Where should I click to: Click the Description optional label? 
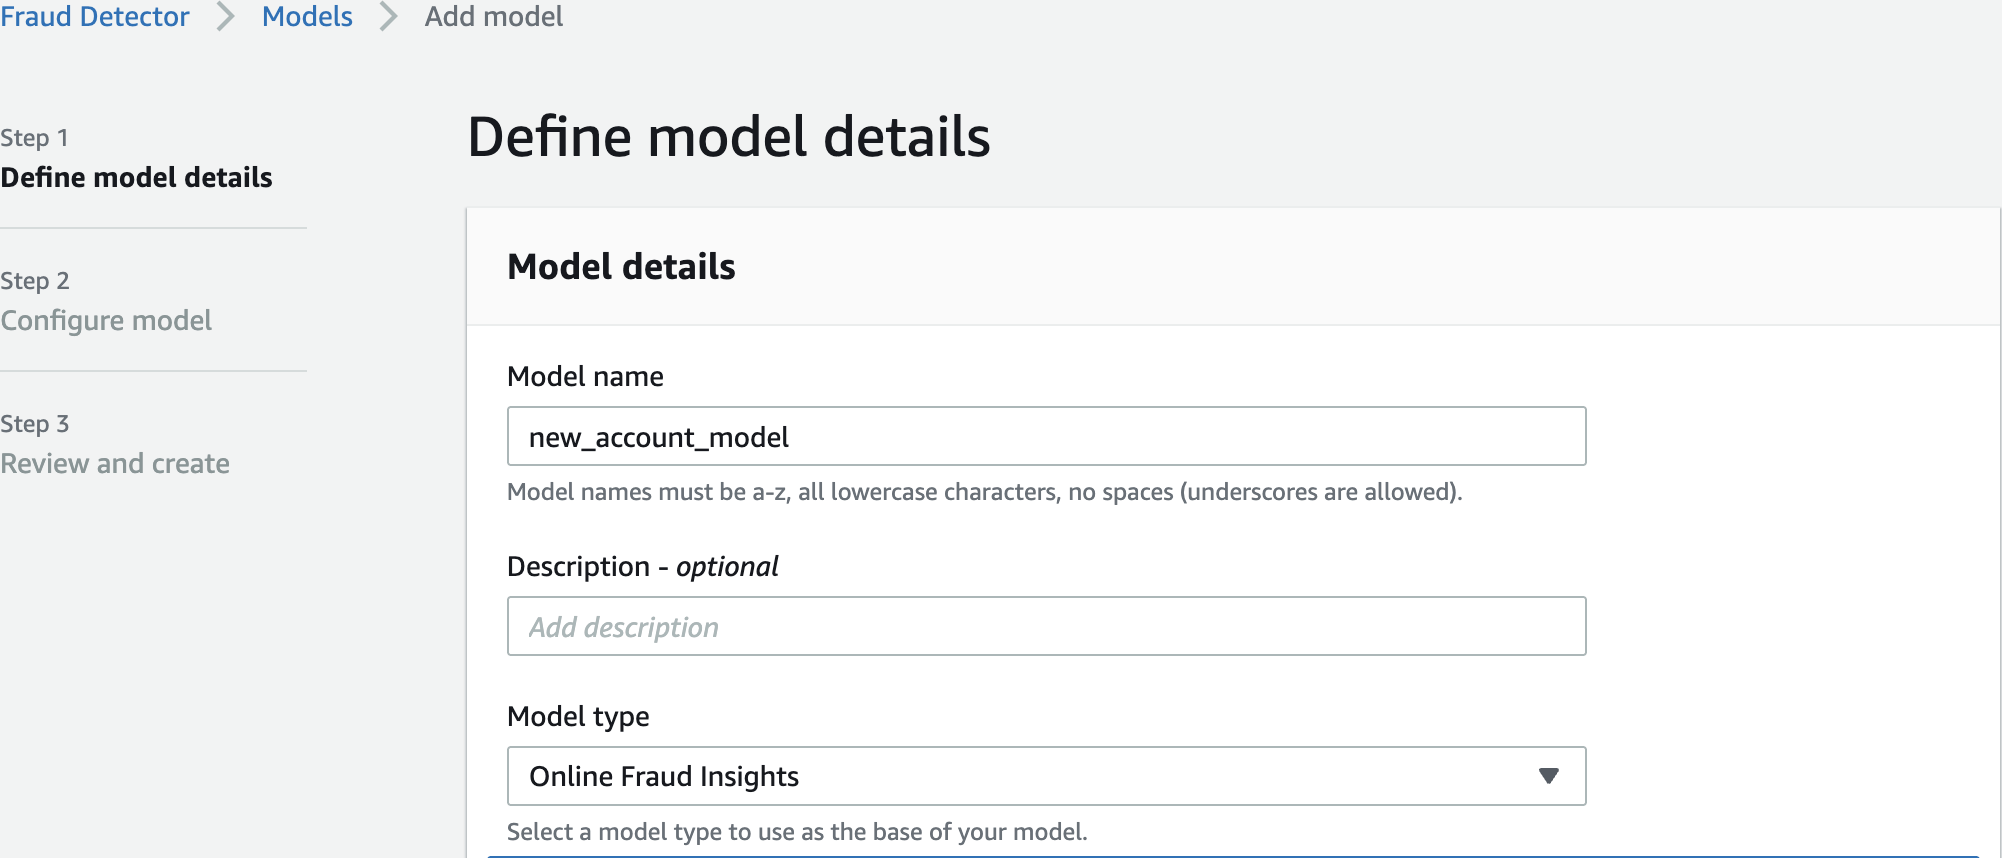(642, 566)
